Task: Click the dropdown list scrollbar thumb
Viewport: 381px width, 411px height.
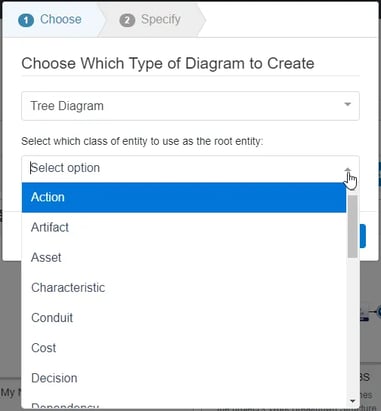Action: point(352,227)
